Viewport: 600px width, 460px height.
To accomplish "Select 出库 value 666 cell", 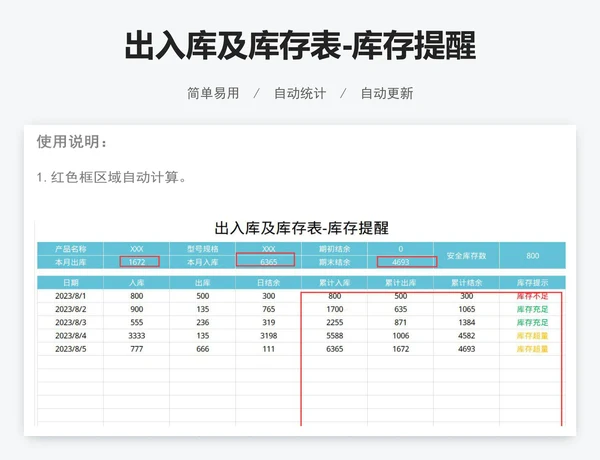I will tap(202, 349).
